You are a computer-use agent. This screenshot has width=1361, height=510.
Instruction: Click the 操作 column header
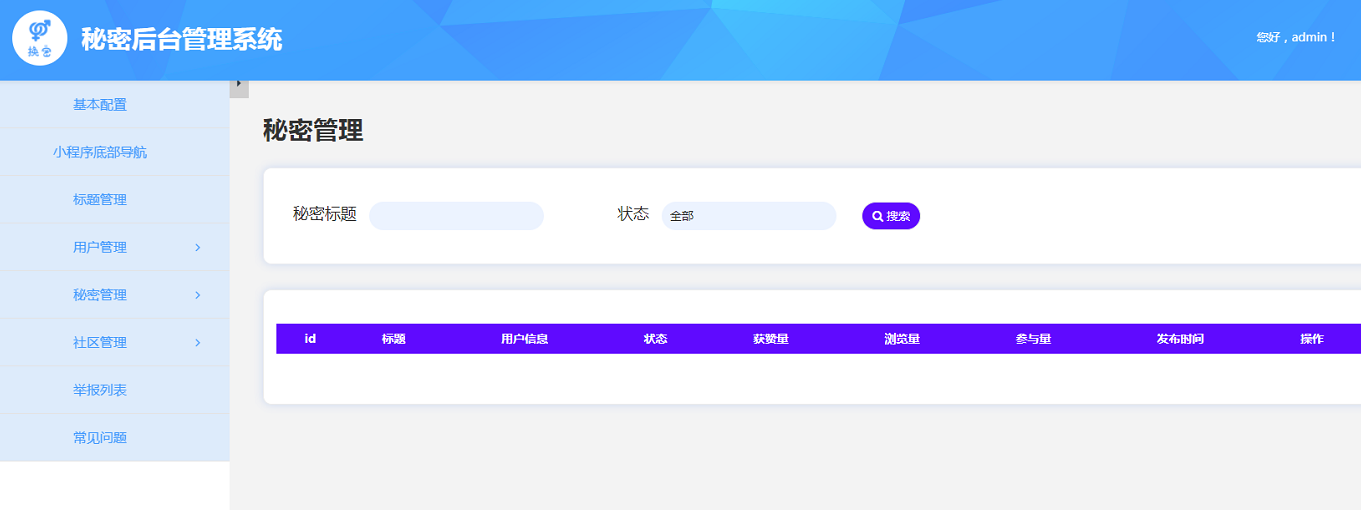(1312, 339)
